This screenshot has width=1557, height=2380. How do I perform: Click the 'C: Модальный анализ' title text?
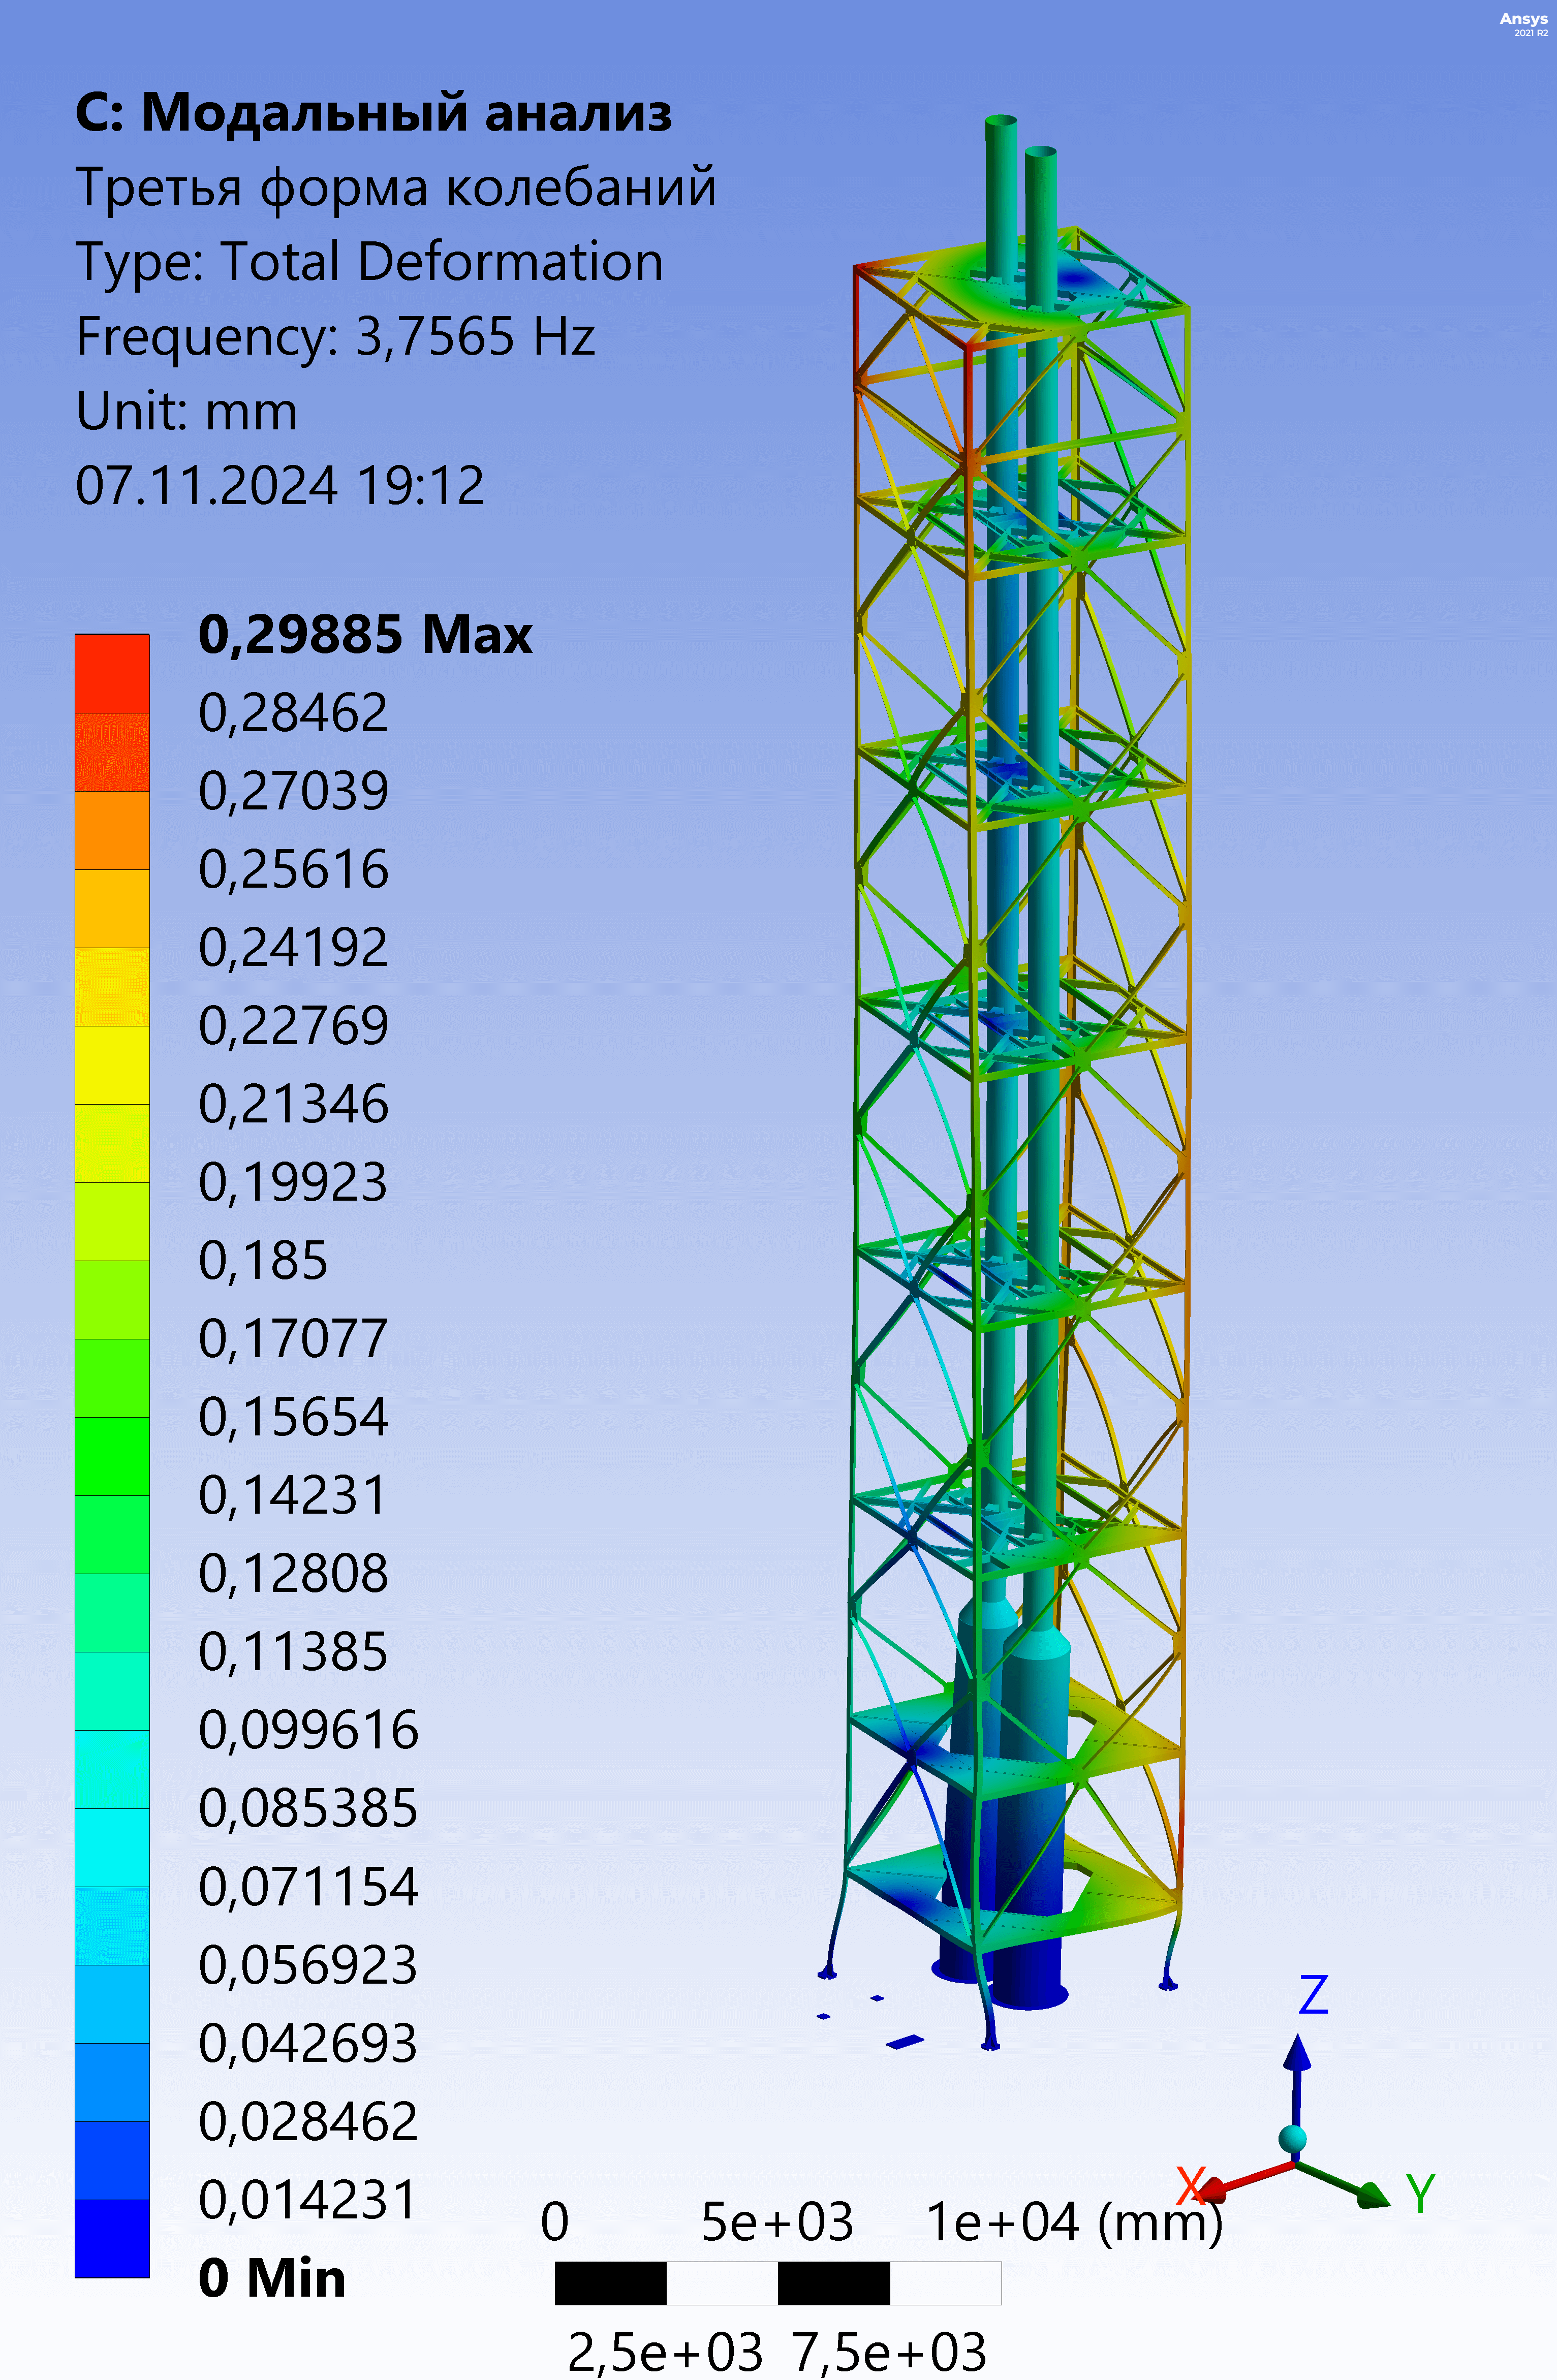[x=373, y=112]
